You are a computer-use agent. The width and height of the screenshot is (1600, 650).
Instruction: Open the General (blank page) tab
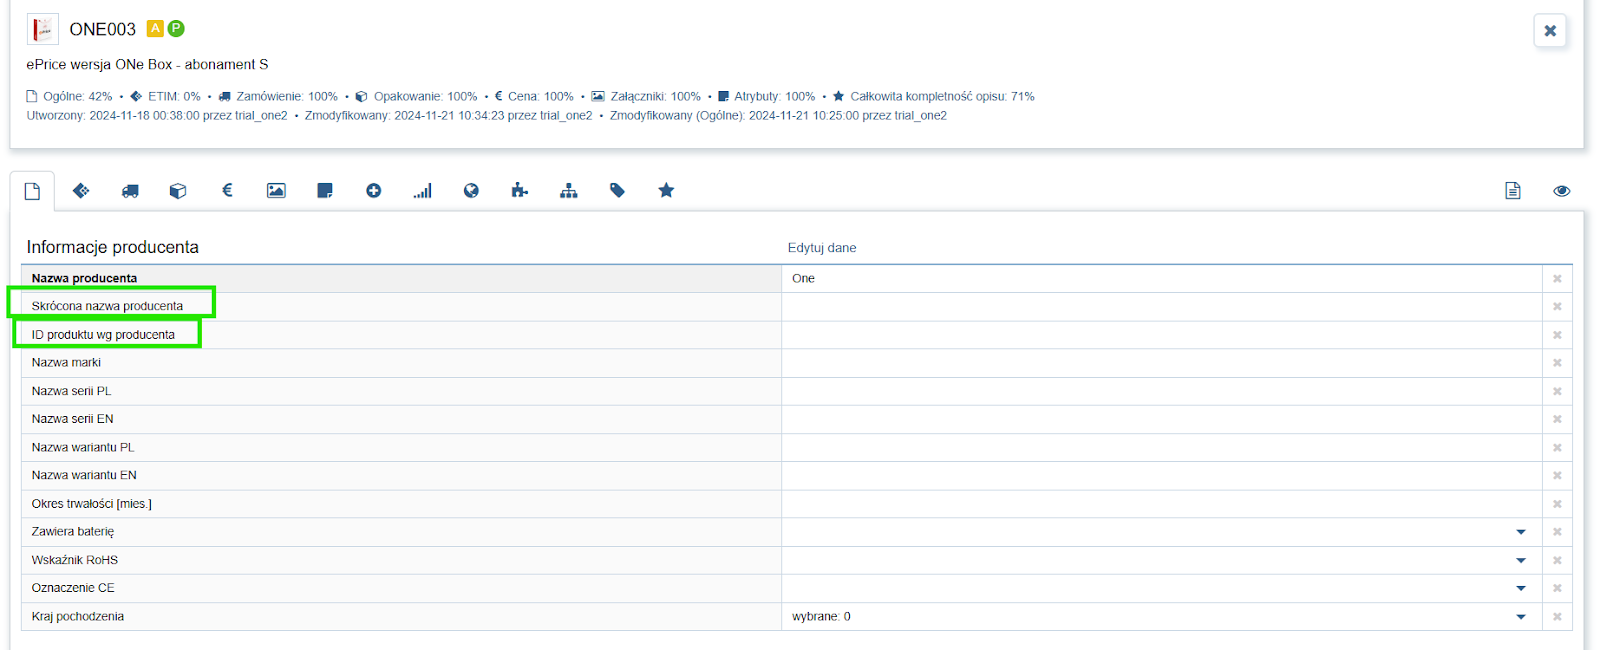(x=32, y=191)
